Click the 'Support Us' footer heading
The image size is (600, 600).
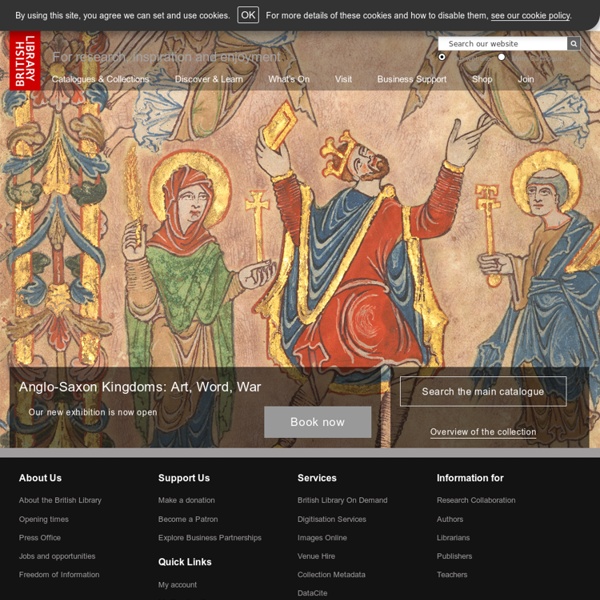pos(184,478)
